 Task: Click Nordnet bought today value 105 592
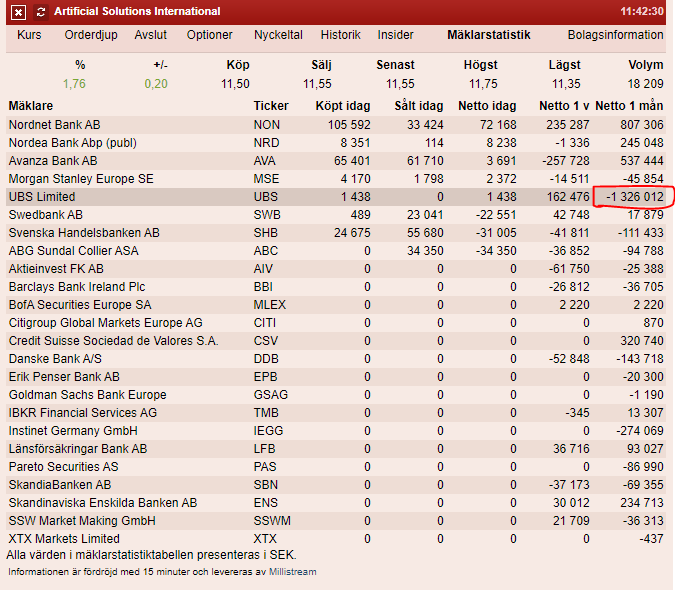(349, 125)
